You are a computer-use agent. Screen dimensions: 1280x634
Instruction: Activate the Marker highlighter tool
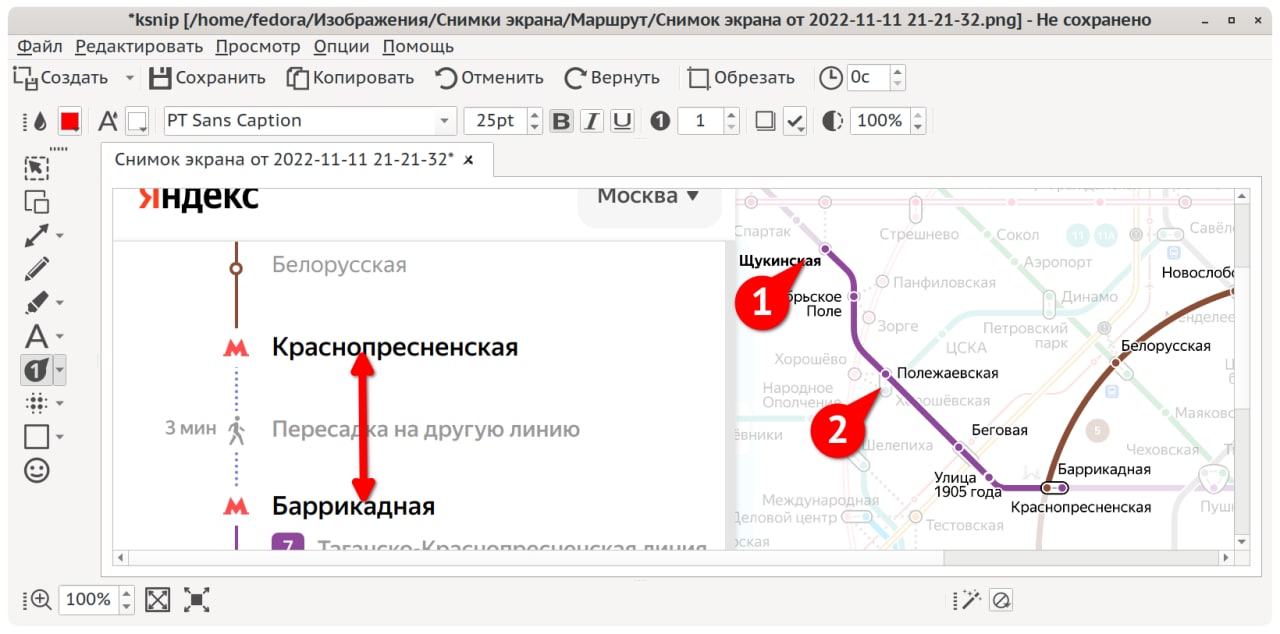point(37,302)
